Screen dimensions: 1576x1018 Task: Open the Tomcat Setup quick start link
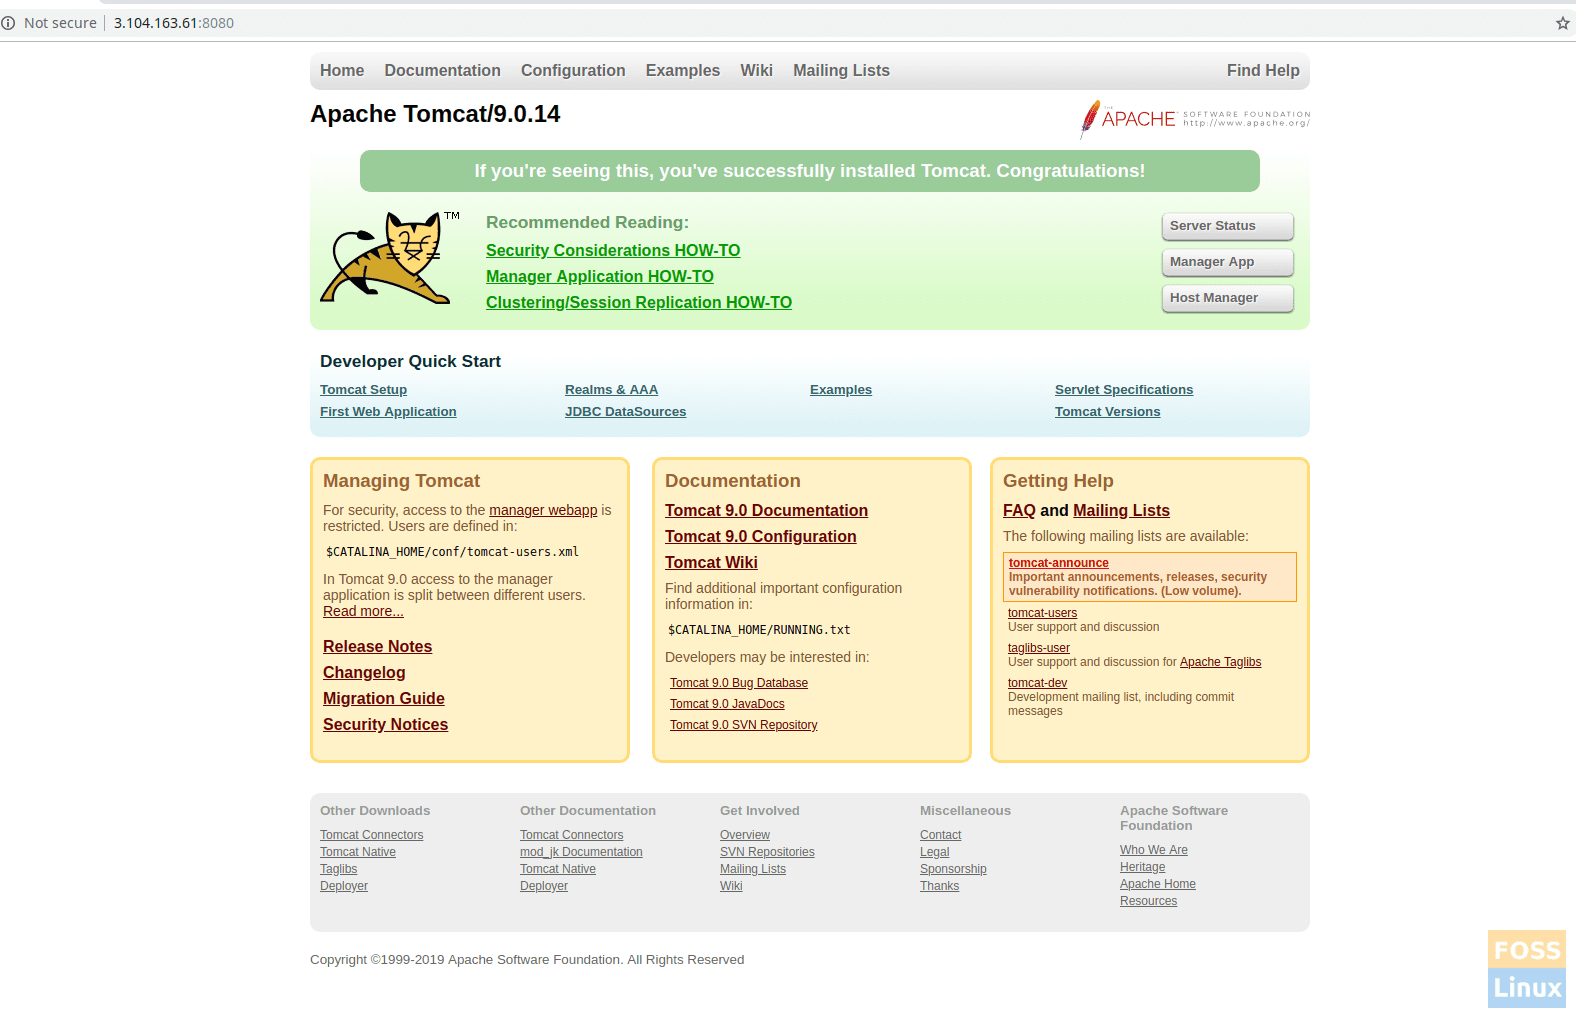tap(363, 390)
